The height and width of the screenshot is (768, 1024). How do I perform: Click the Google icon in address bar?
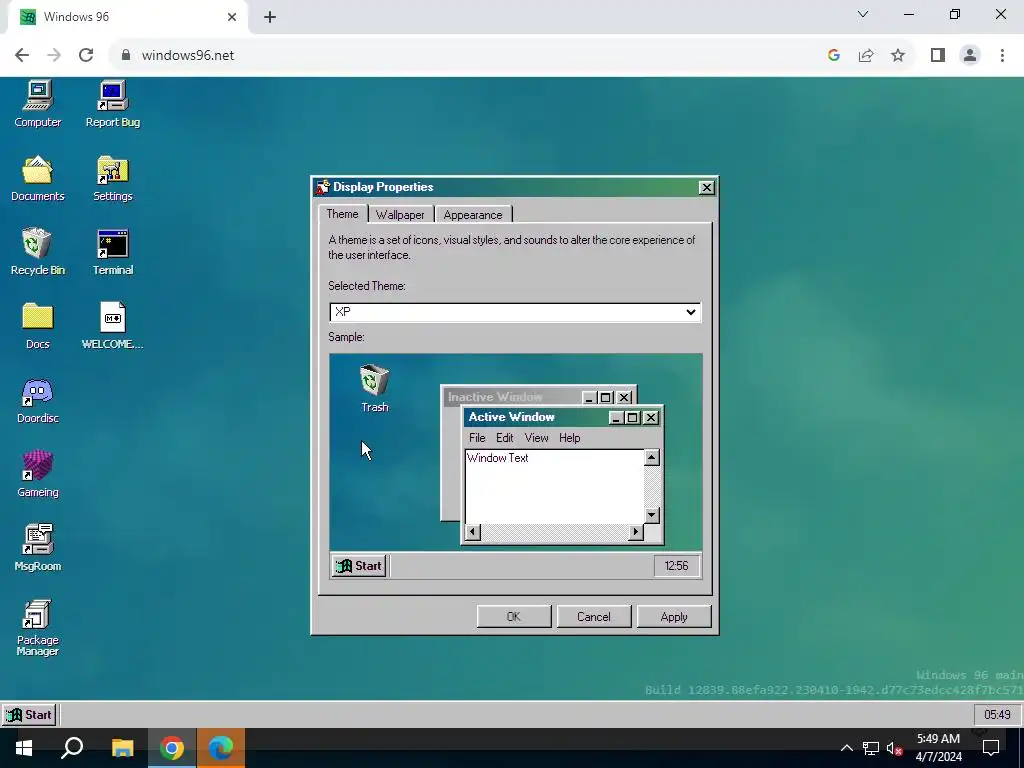(833, 56)
